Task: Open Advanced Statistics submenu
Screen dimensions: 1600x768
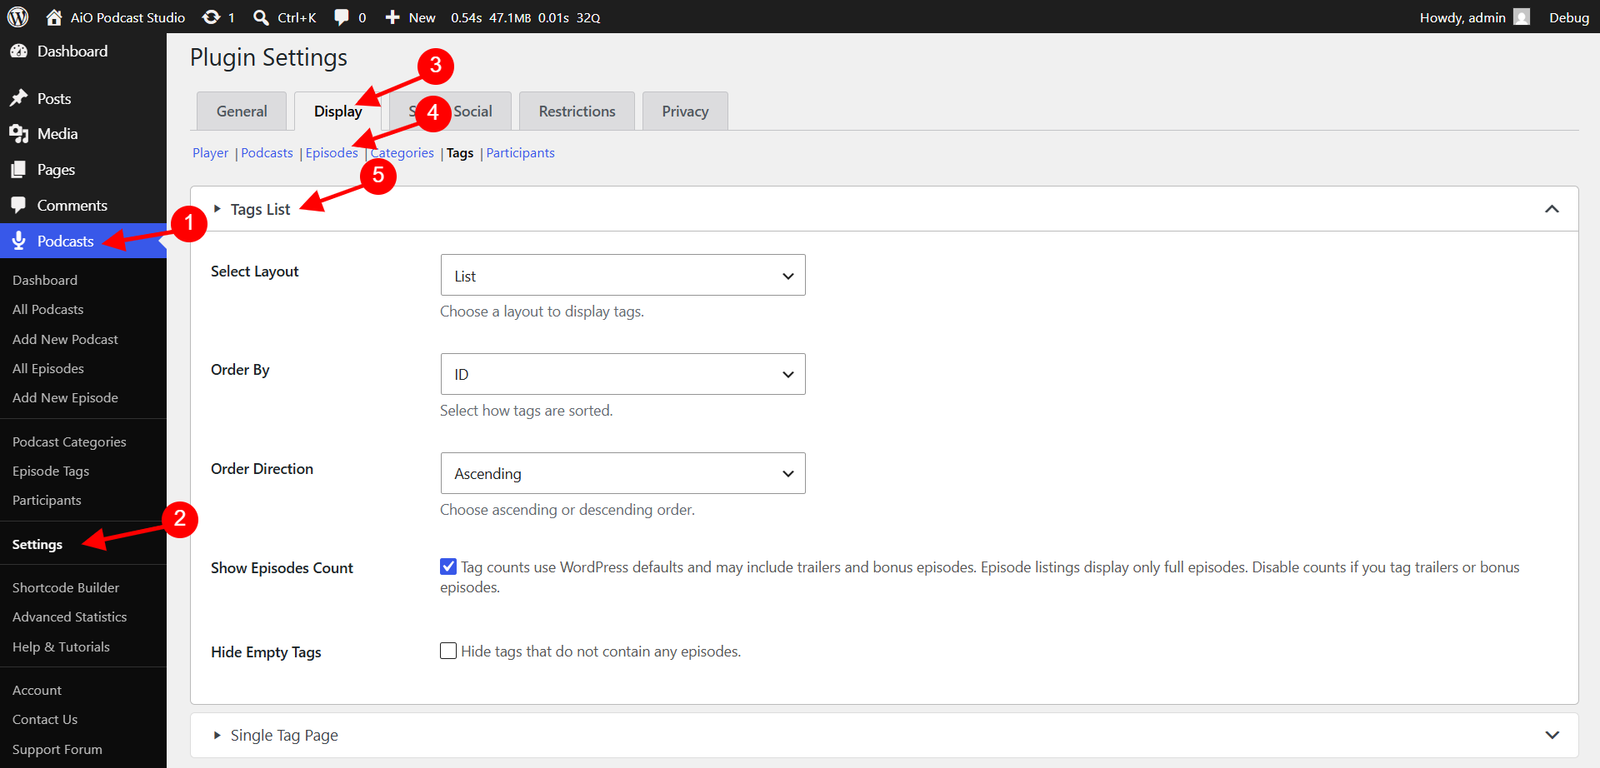Action: point(70,617)
